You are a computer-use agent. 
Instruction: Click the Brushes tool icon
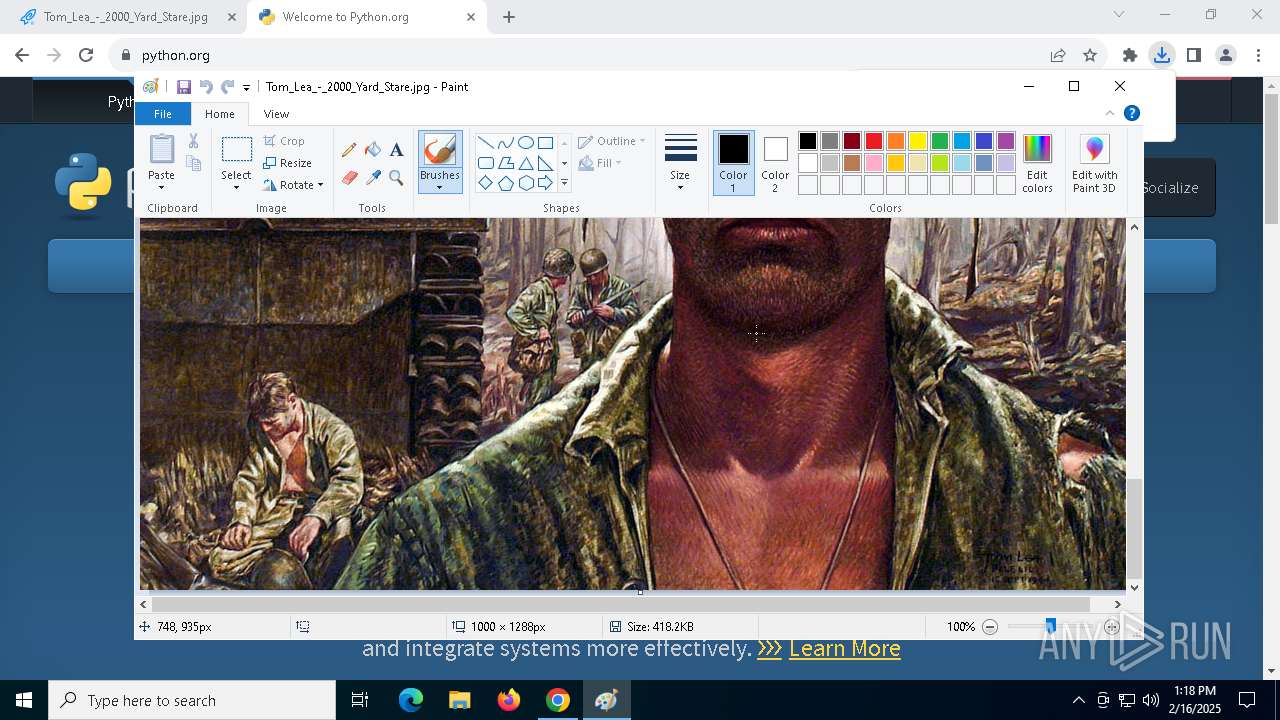440,150
